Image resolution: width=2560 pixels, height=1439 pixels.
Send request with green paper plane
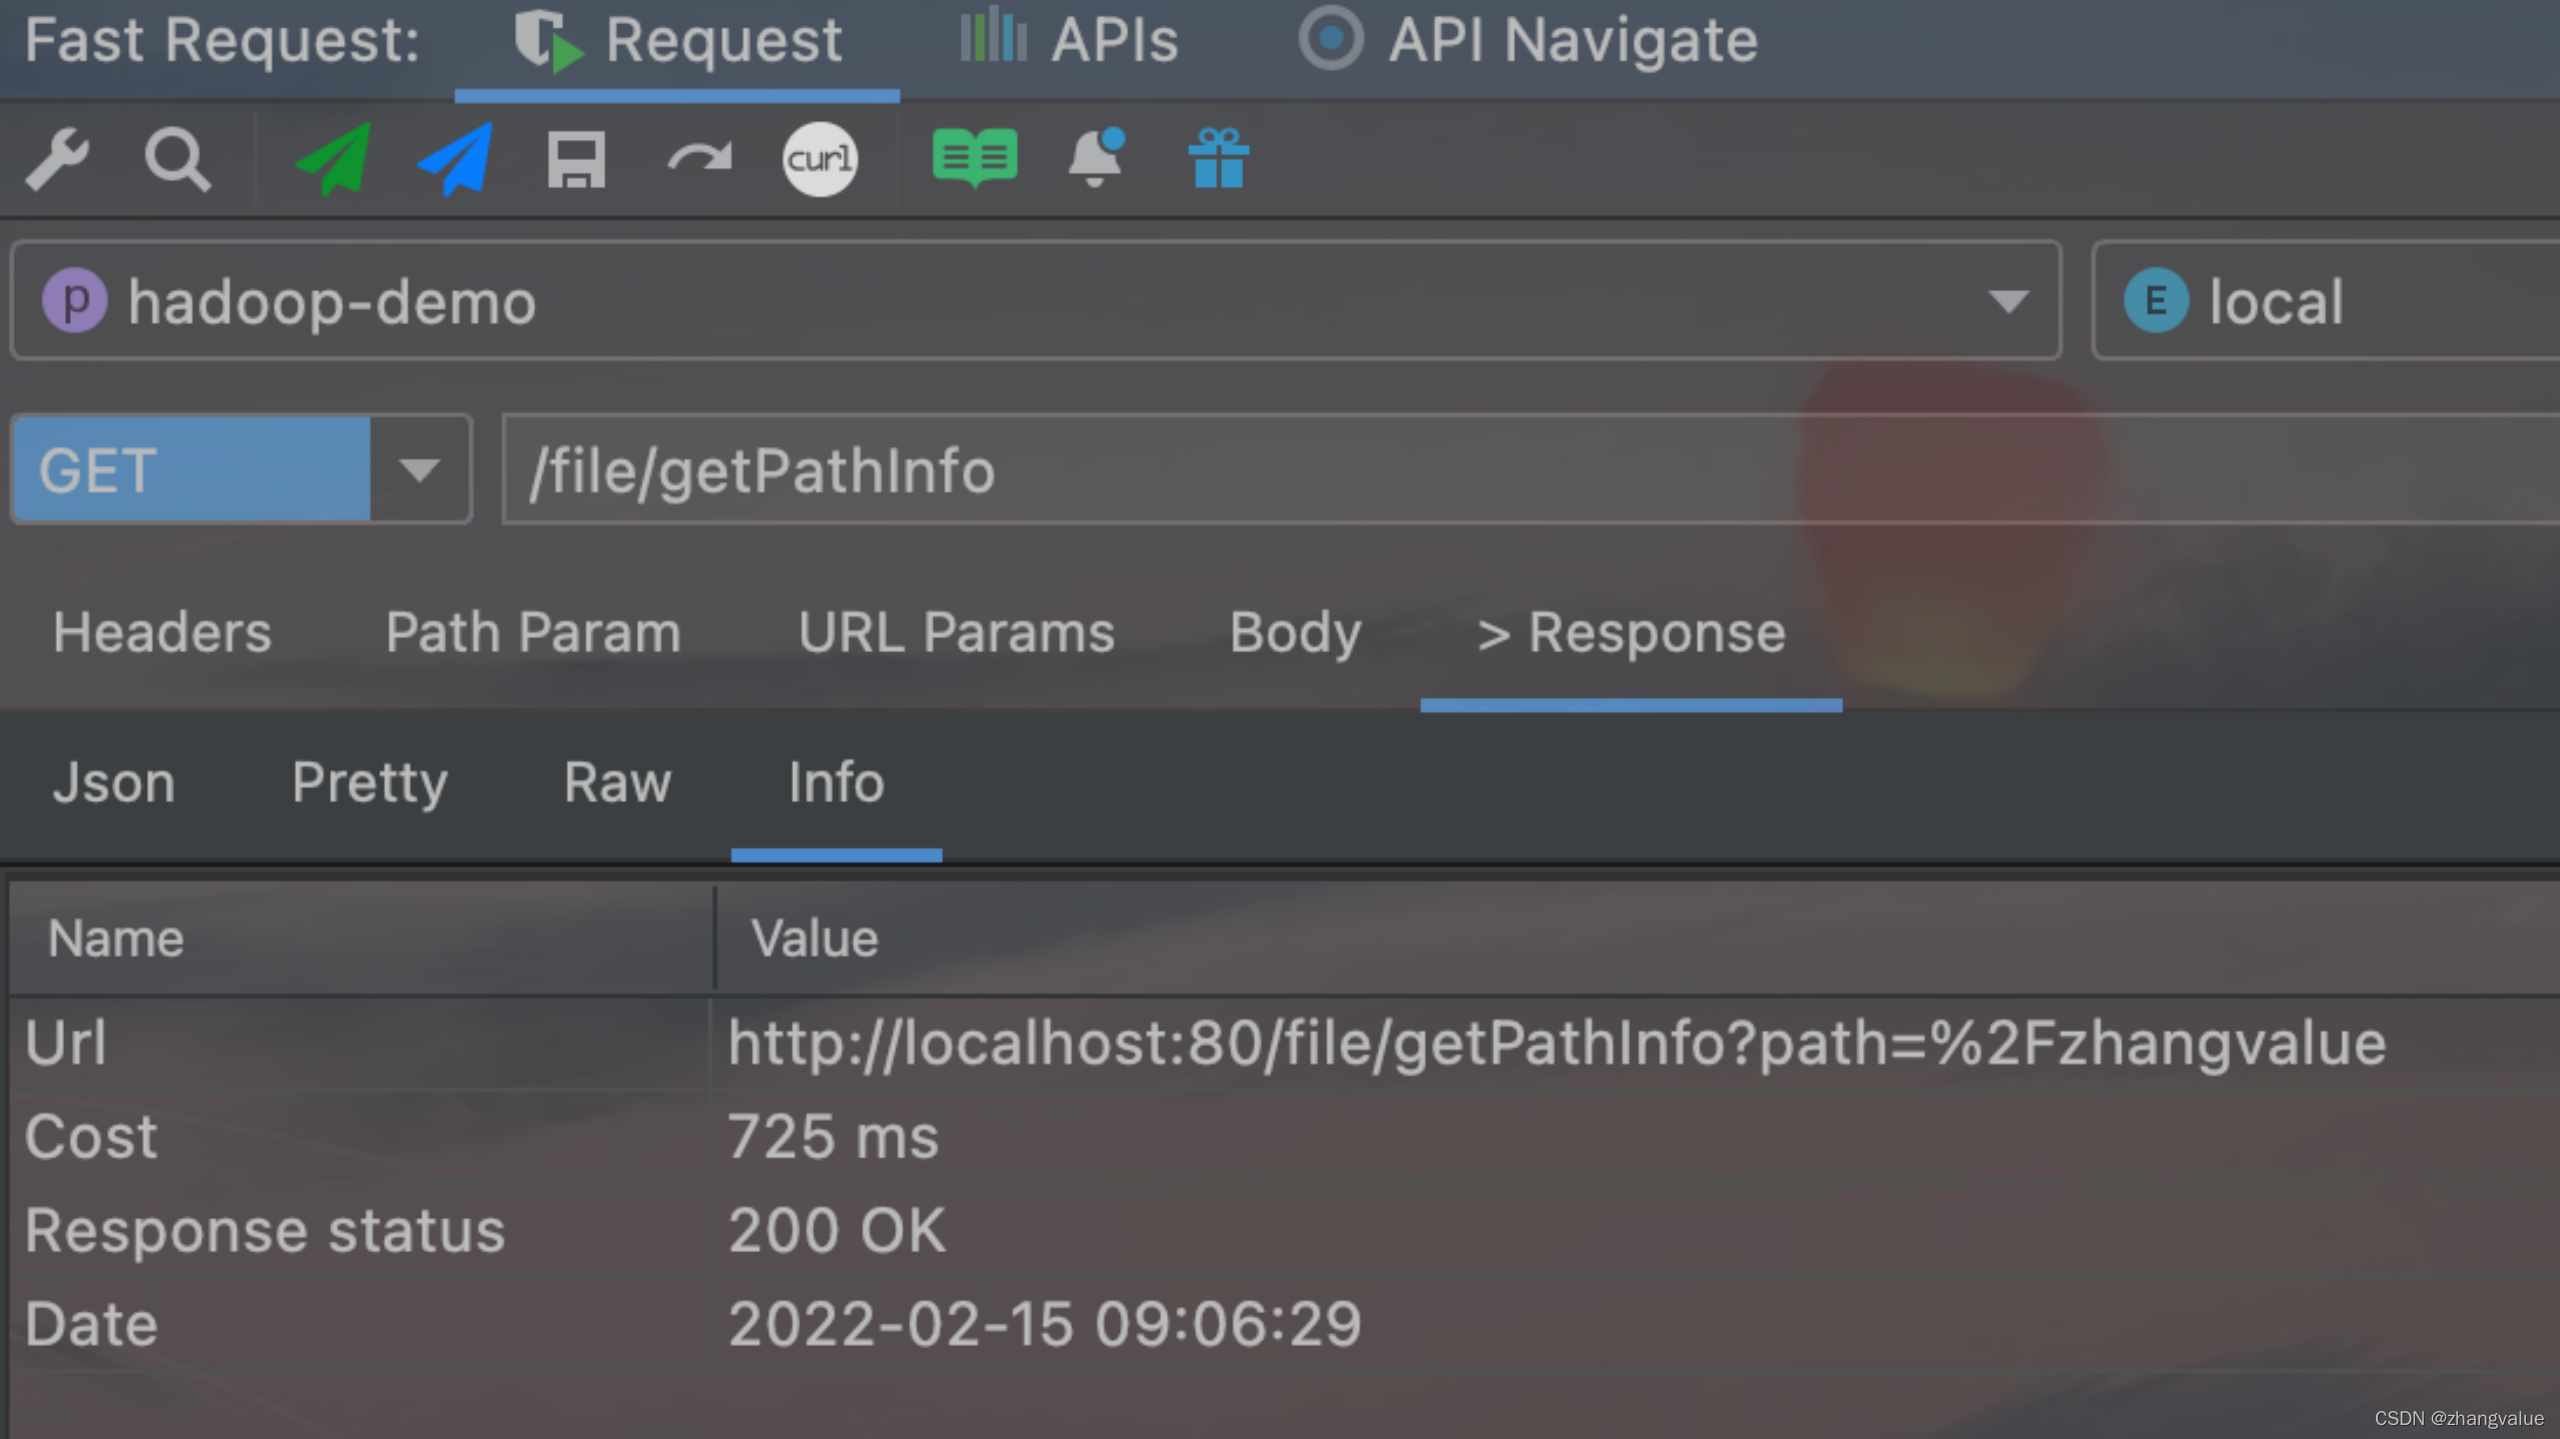334,158
